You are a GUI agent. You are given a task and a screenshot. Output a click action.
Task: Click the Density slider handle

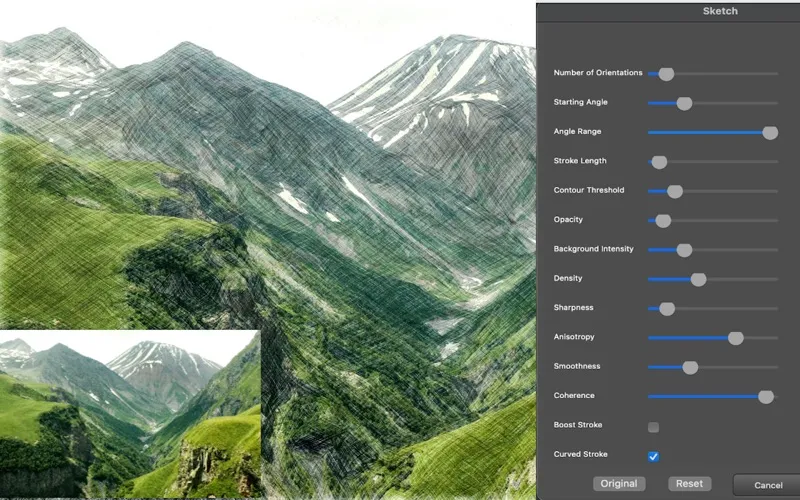(x=698, y=280)
